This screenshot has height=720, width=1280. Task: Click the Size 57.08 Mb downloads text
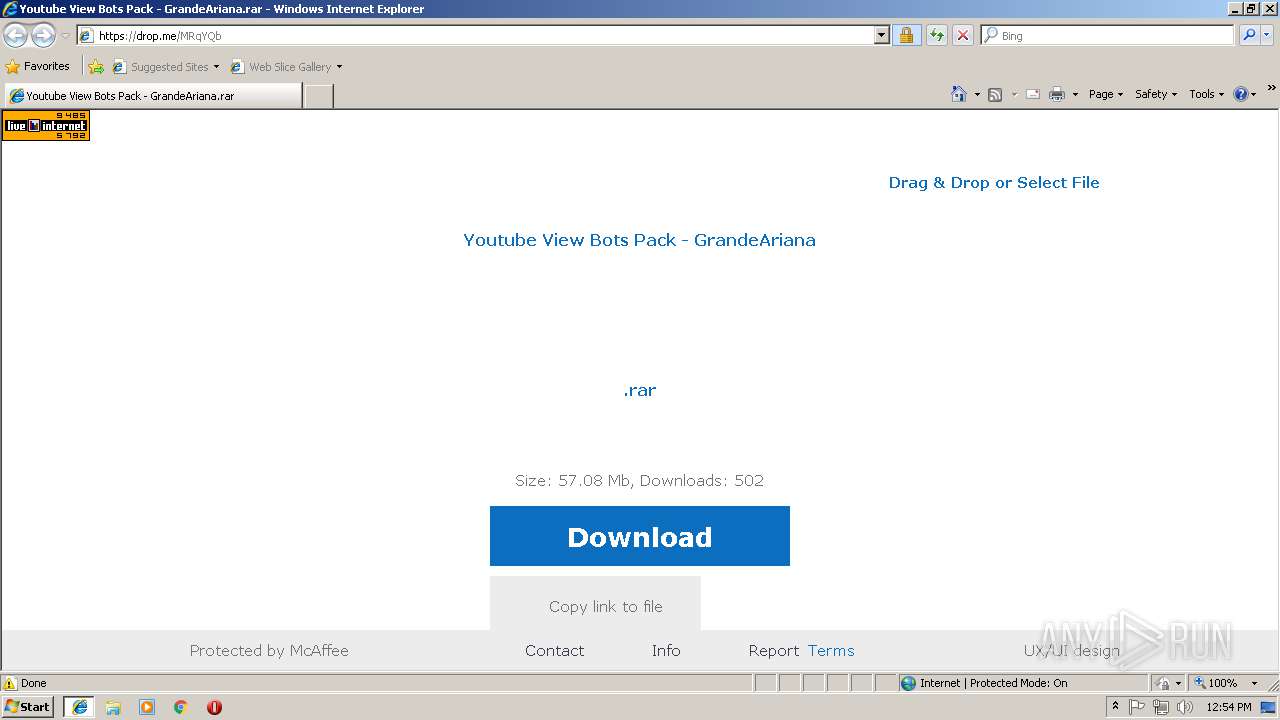640,480
